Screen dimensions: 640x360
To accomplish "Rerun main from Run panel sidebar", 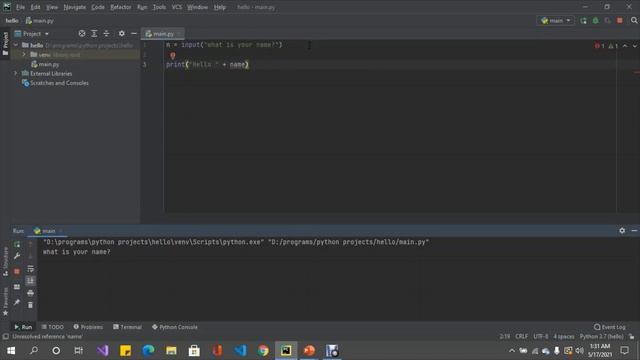I will click(x=17, y=244).
